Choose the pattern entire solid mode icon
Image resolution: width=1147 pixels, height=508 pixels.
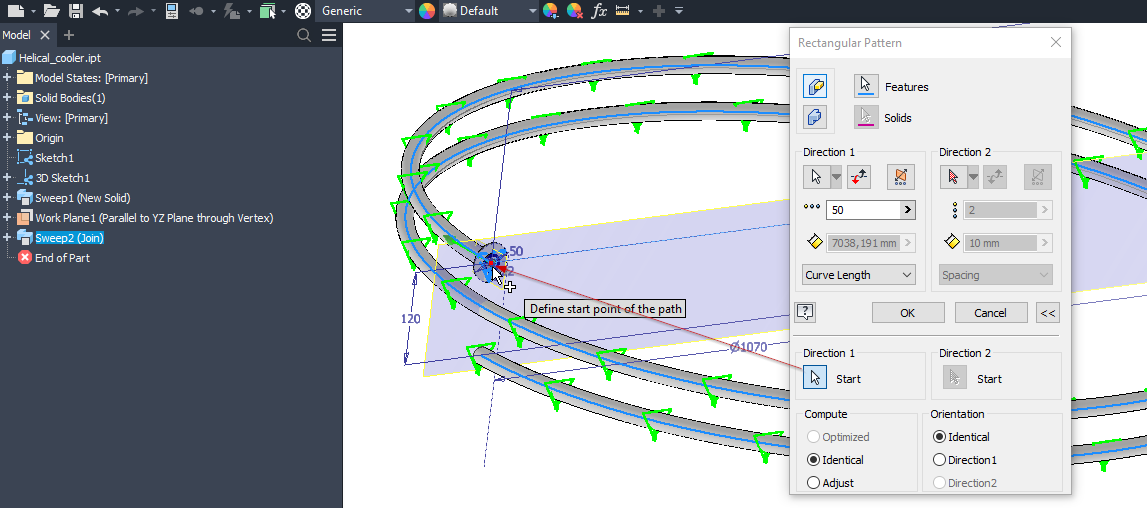point(816,118)
